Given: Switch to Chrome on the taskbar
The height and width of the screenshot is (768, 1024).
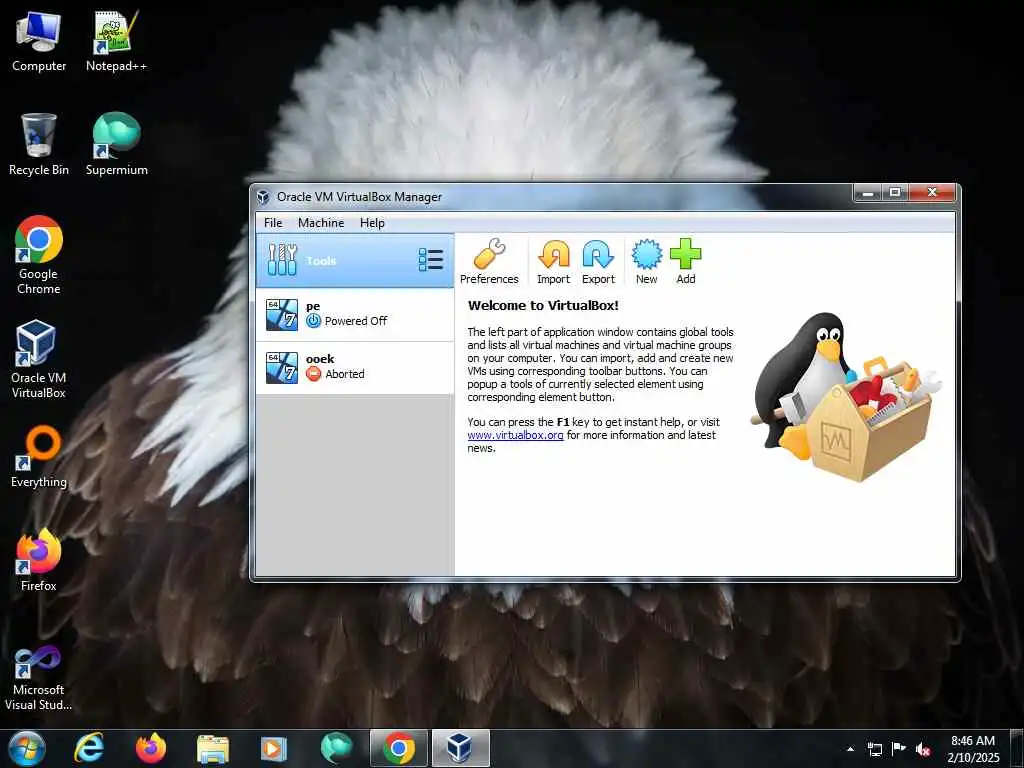Looking at the screenshot, I should (399, 748).
